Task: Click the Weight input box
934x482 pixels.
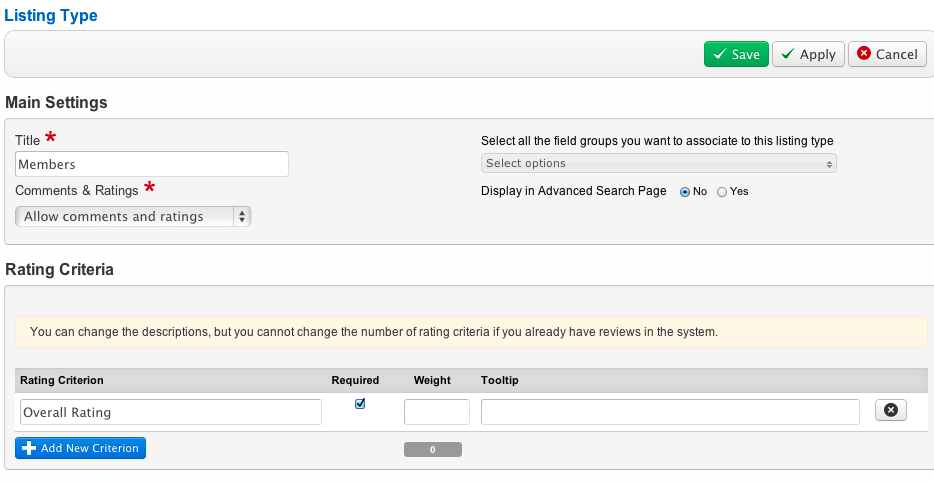Action: tap(436, 412)
